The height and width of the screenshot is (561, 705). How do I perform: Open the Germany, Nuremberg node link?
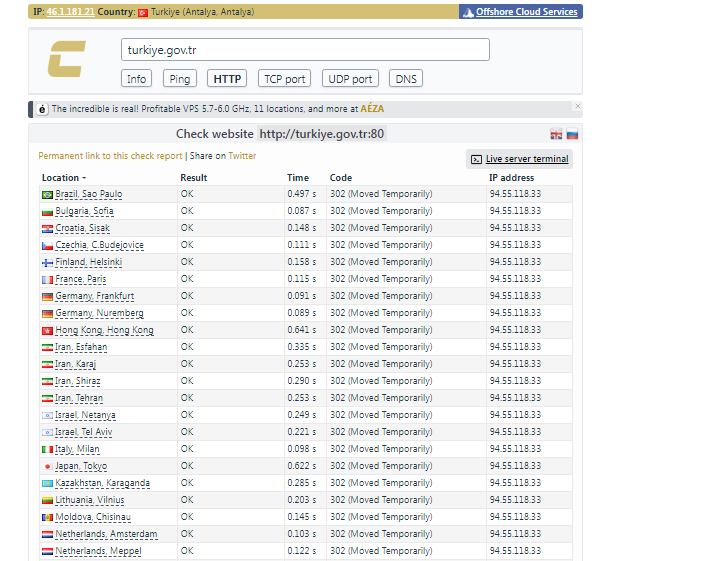point(99,313)
